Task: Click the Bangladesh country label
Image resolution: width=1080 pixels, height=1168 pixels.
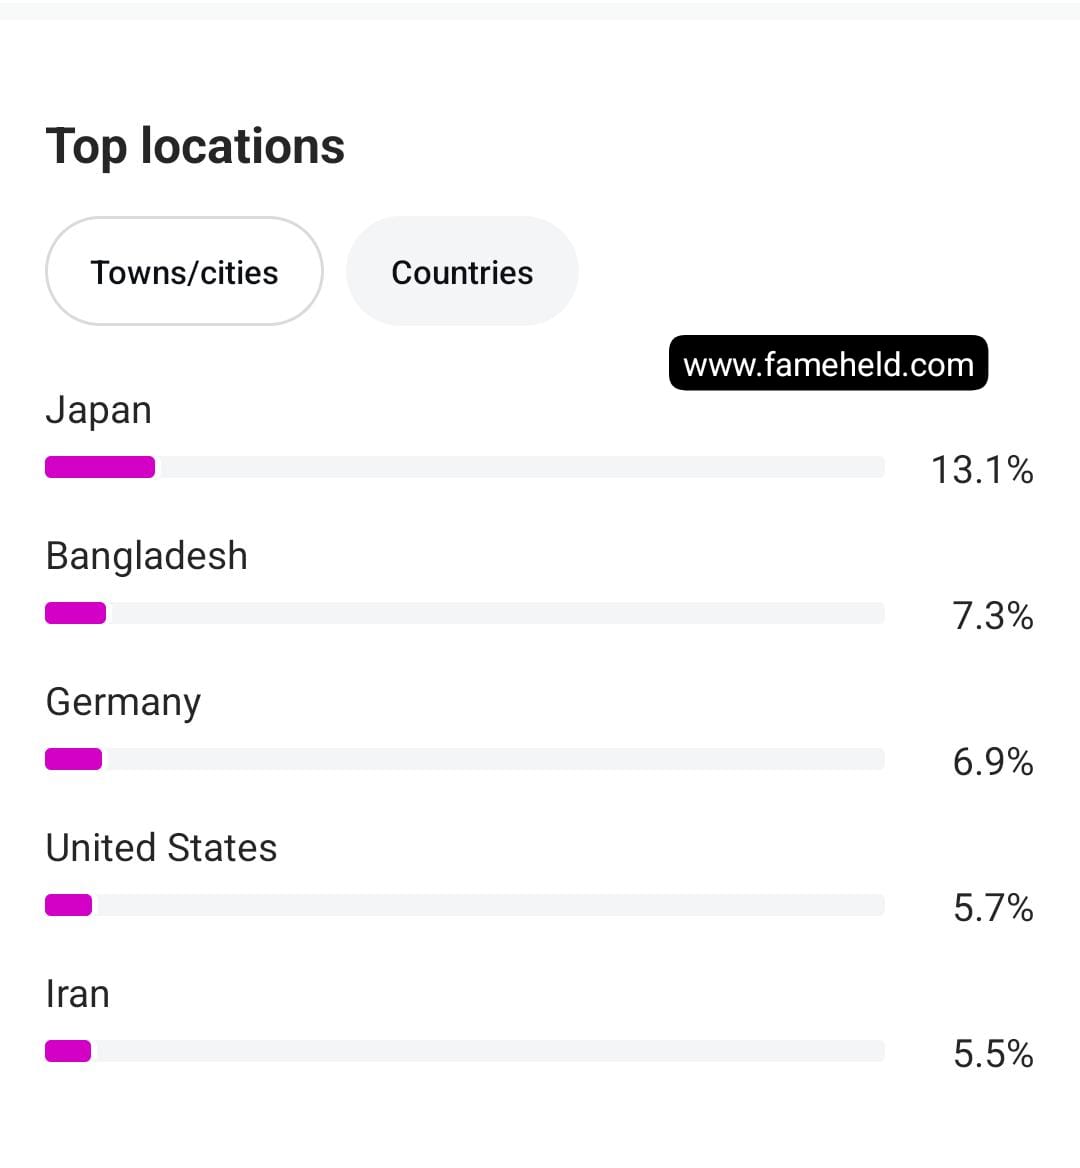Action: [x=147, y=556]
